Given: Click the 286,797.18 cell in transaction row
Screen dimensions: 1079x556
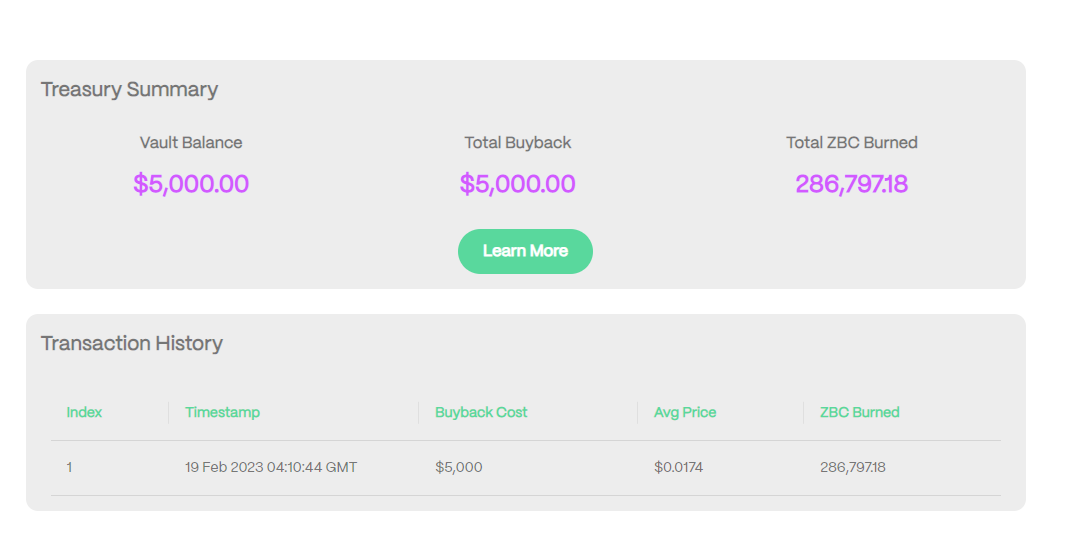Looking at the screenshot, I should coord(853,467).
